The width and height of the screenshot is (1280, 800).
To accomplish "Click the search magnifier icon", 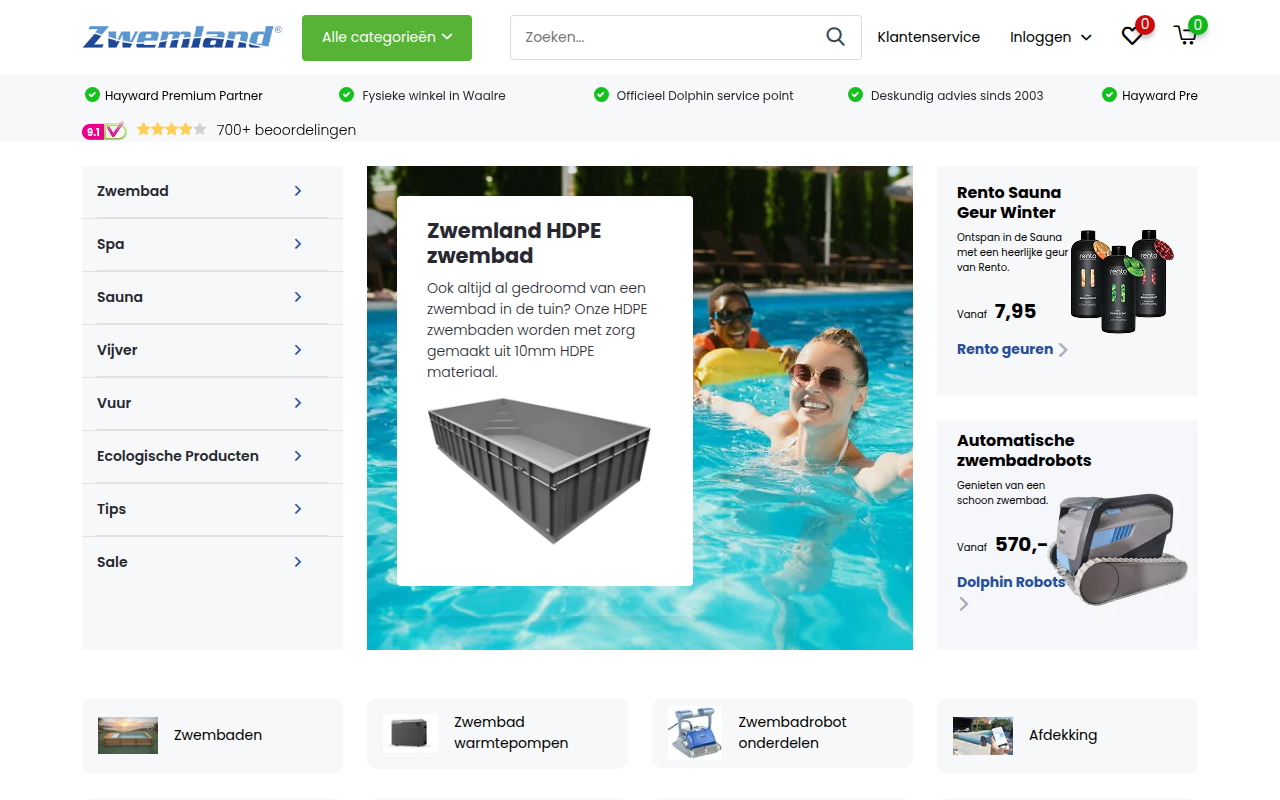I will (836, 37).
